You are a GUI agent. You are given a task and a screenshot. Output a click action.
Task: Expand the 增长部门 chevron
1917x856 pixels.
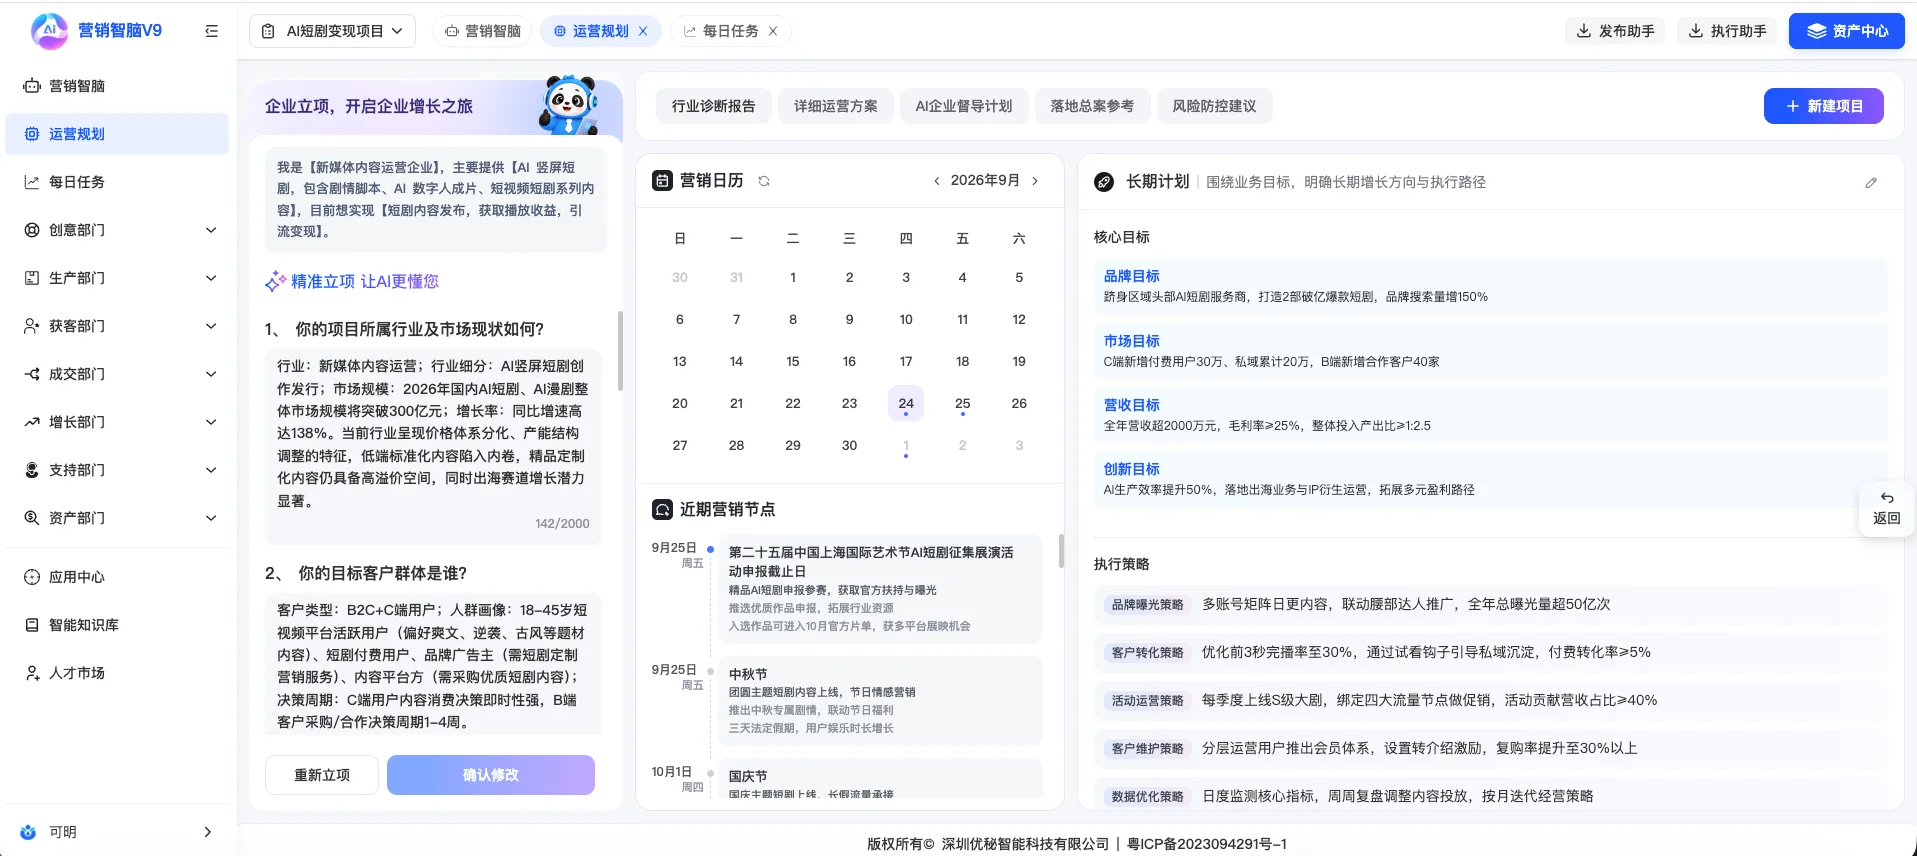click(211, 422)
